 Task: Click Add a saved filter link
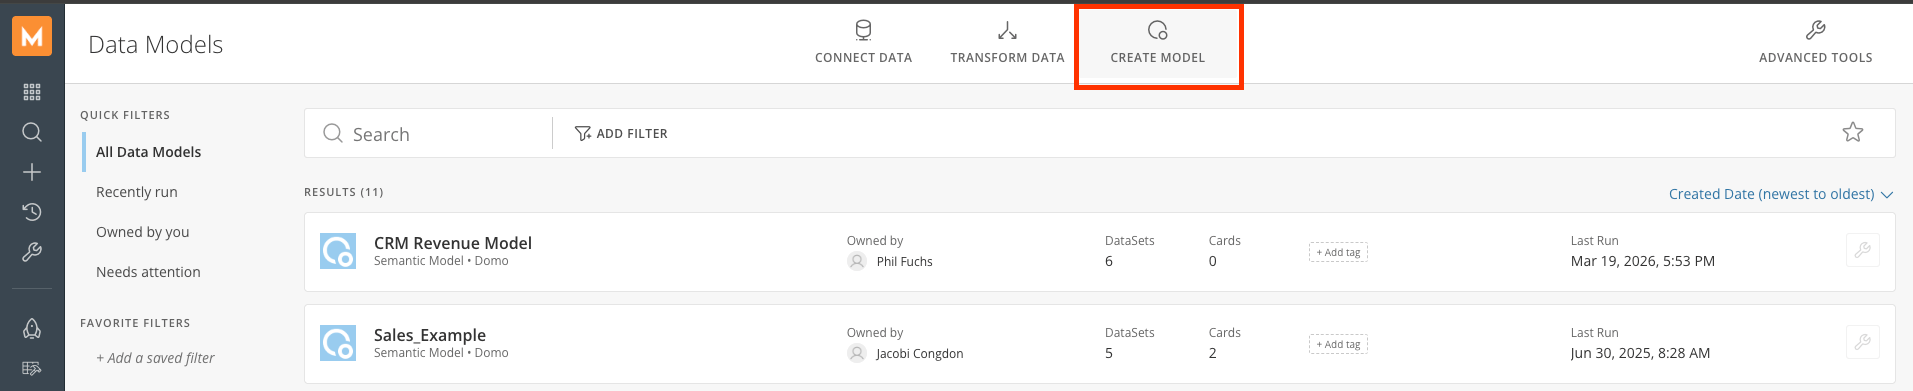point(155,358)
